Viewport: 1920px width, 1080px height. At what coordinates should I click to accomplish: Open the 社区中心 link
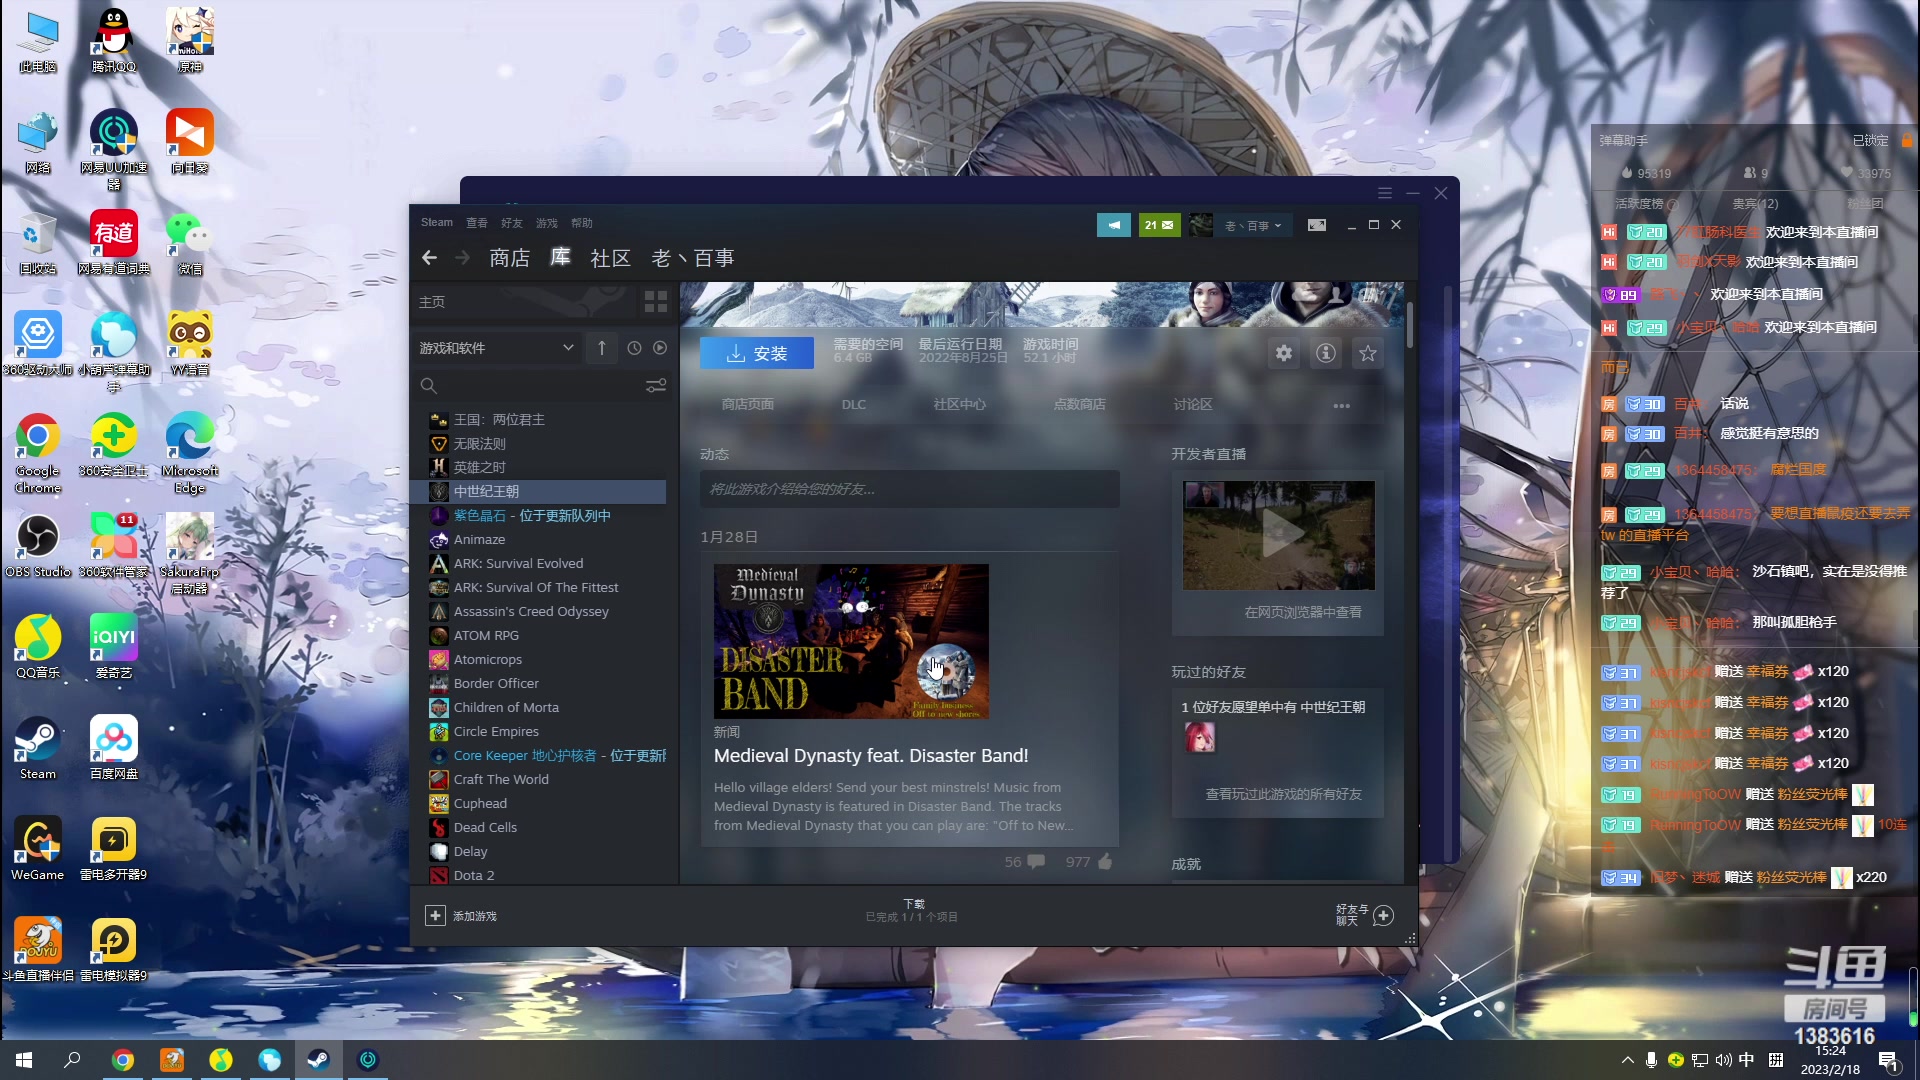960,405
